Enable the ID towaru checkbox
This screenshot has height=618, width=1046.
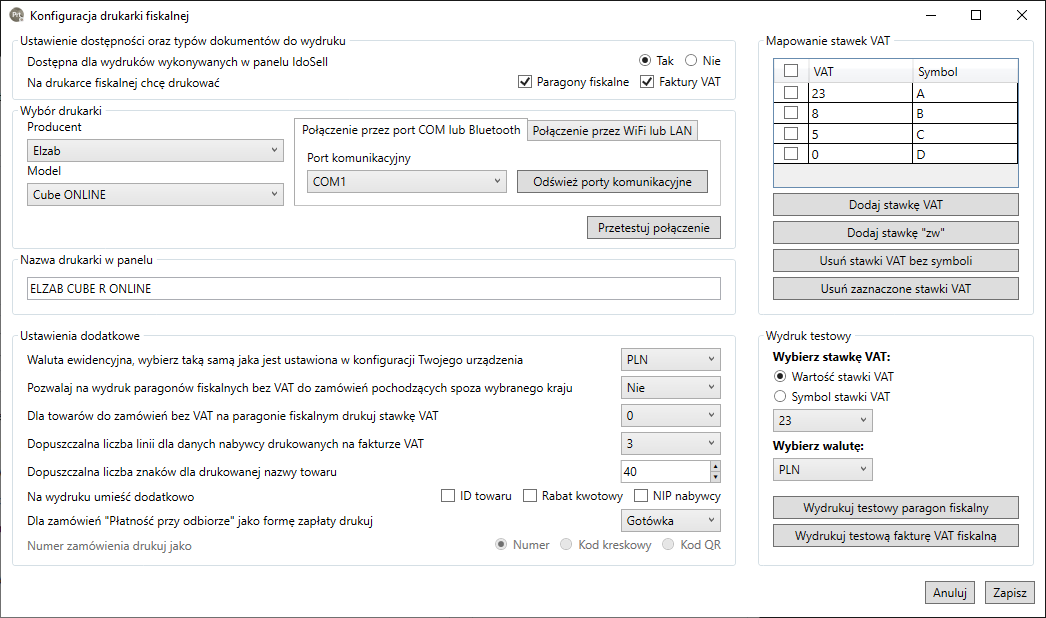448,496
